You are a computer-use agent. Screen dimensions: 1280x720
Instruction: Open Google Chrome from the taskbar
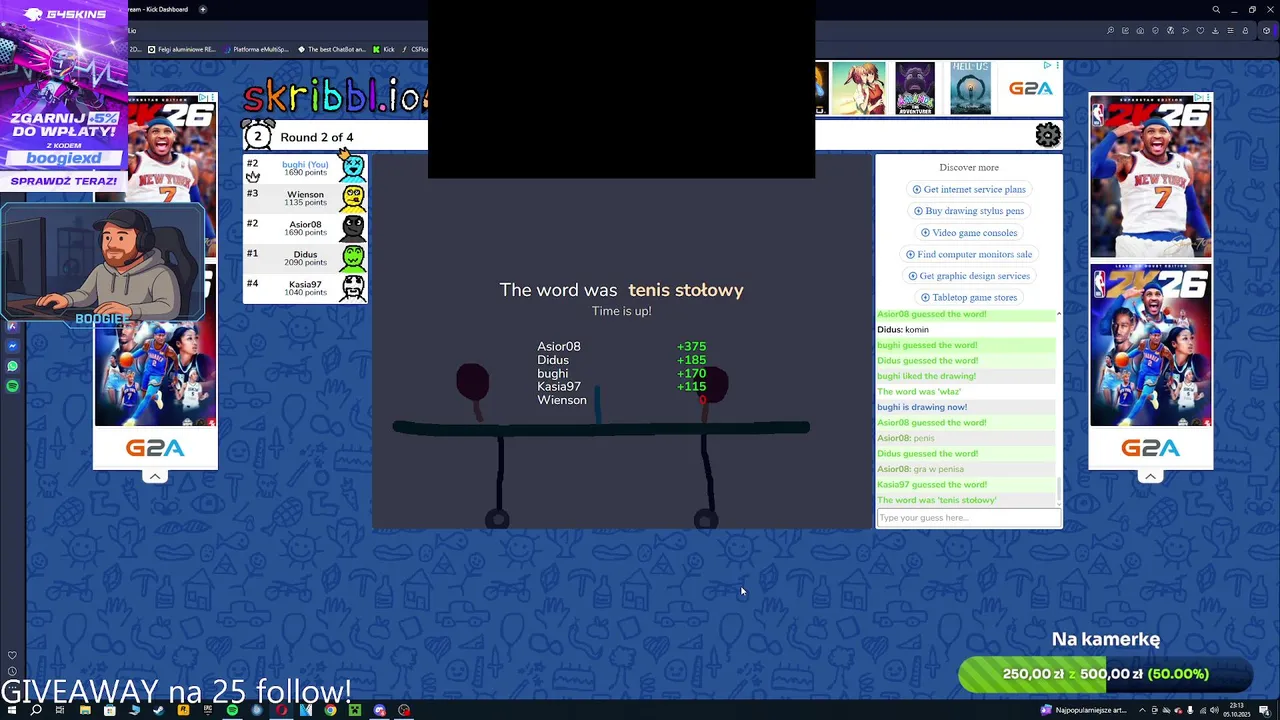coord(330,710)
